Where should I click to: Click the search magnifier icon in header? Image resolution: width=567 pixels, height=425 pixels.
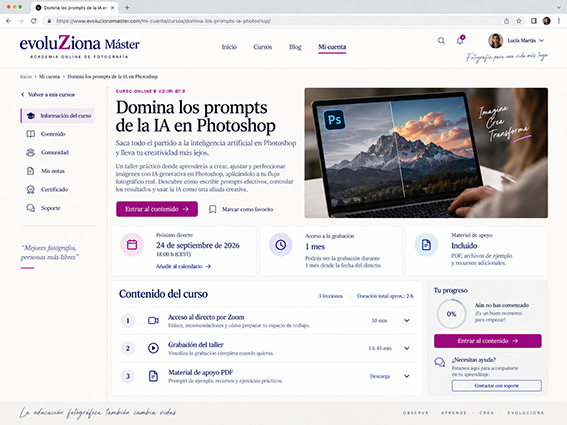click(x=441, y=41)
